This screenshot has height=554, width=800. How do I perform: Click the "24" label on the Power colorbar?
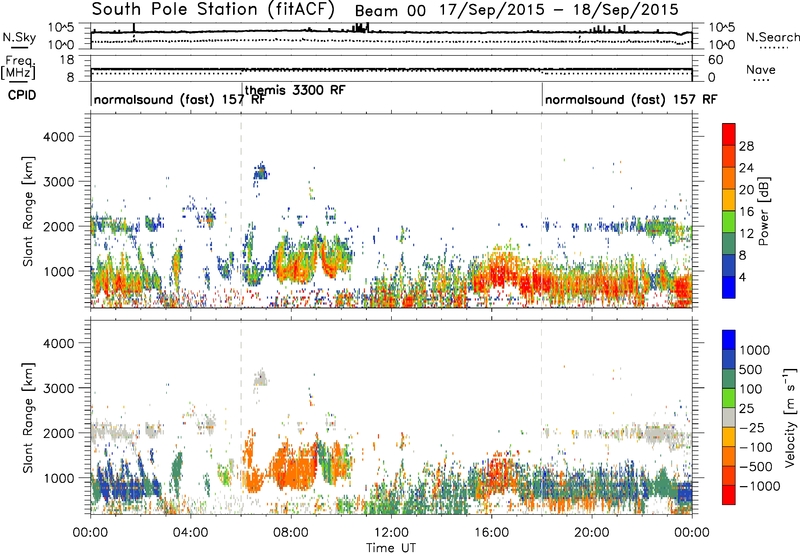pyautogui.click(x=746, y=168)
